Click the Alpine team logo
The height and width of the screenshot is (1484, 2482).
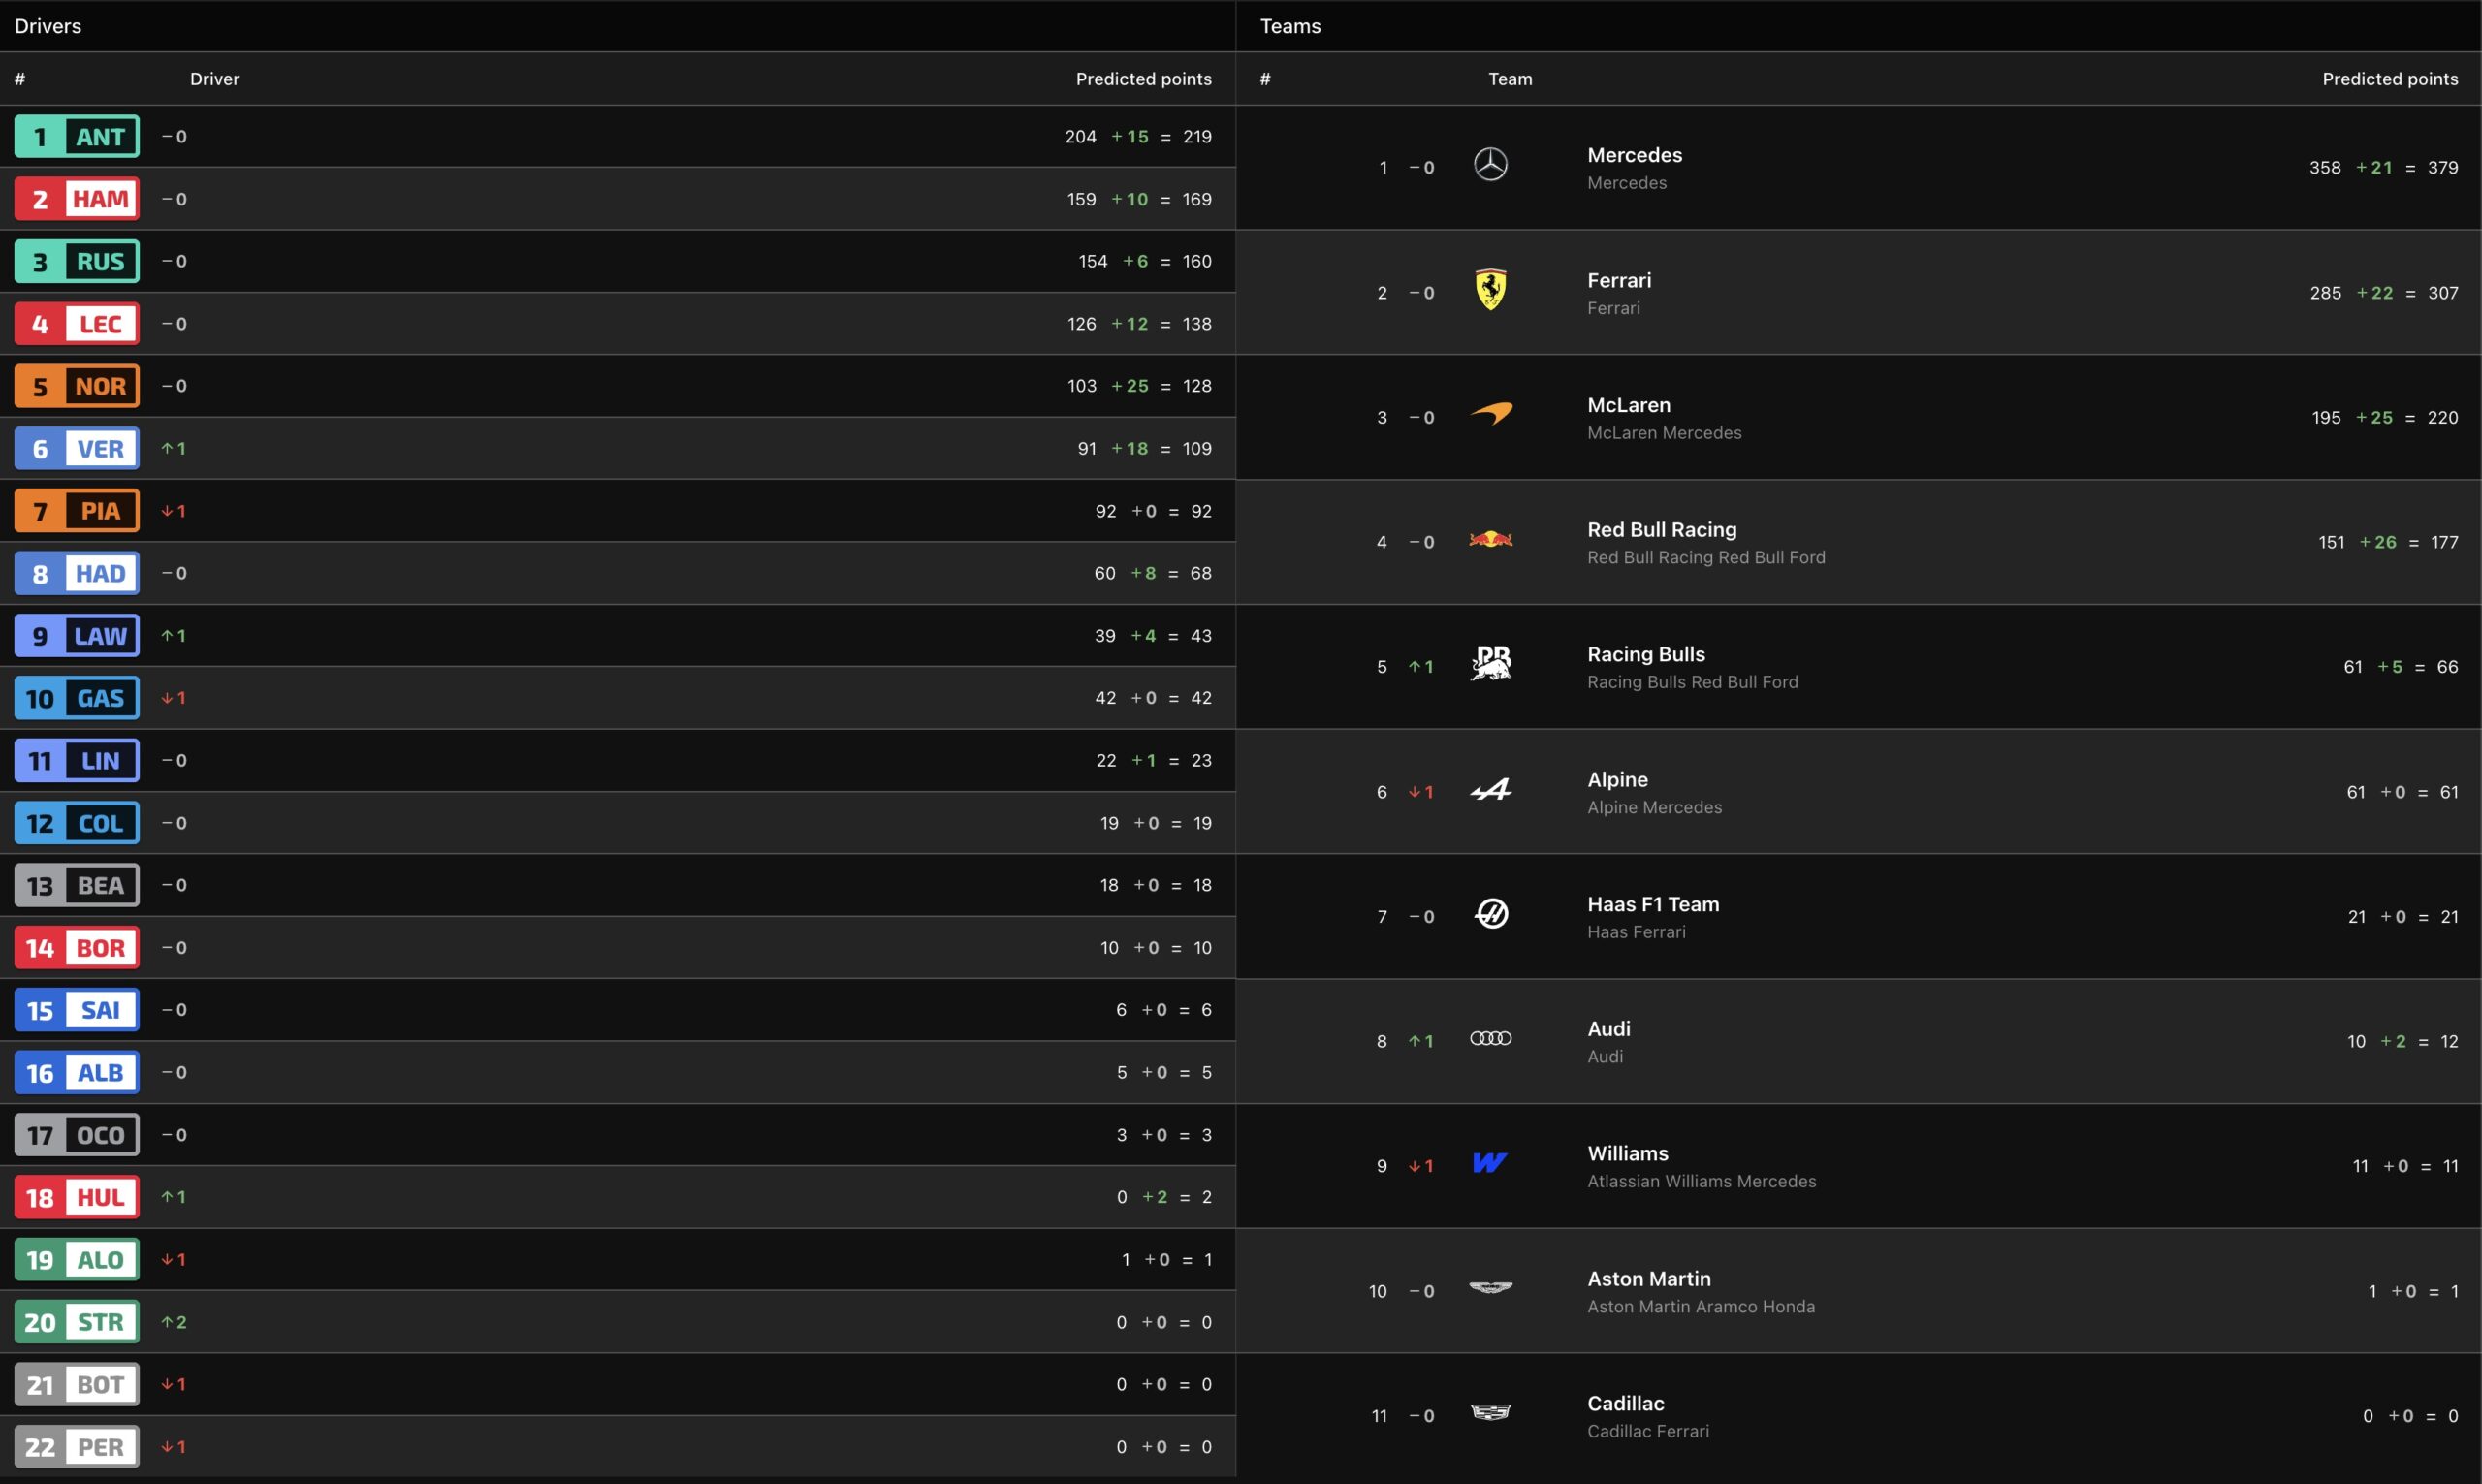1490,790
